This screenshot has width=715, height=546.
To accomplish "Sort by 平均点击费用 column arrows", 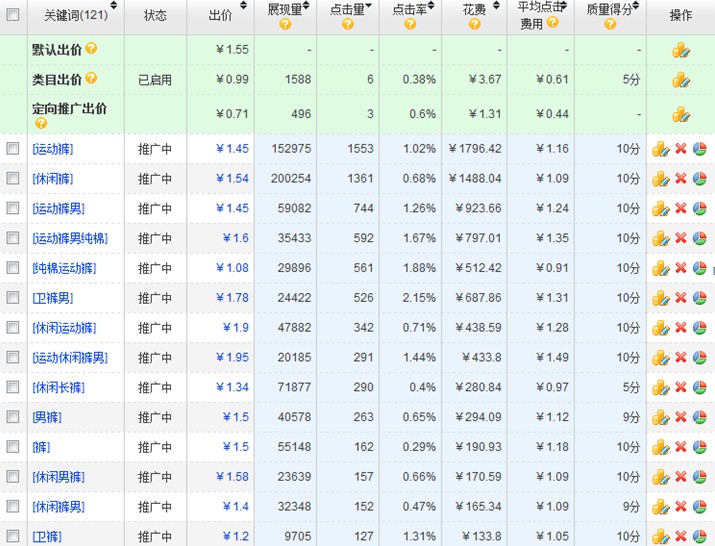I will (x=564, y=6).
